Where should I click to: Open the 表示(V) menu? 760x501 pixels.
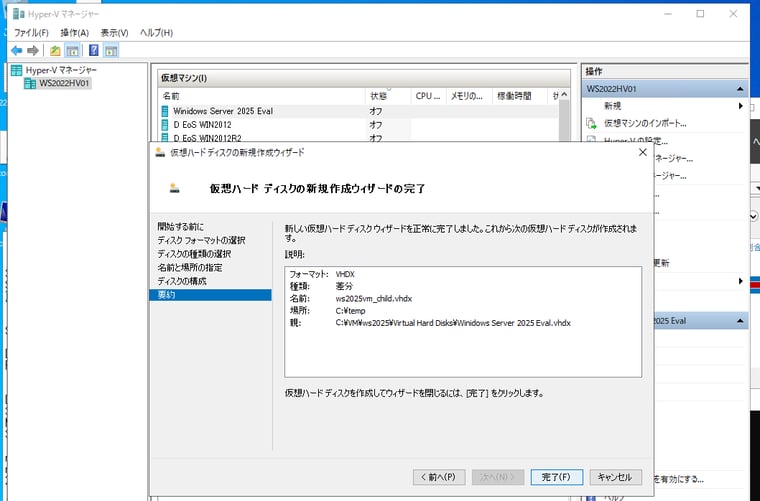tap(114, 32)
